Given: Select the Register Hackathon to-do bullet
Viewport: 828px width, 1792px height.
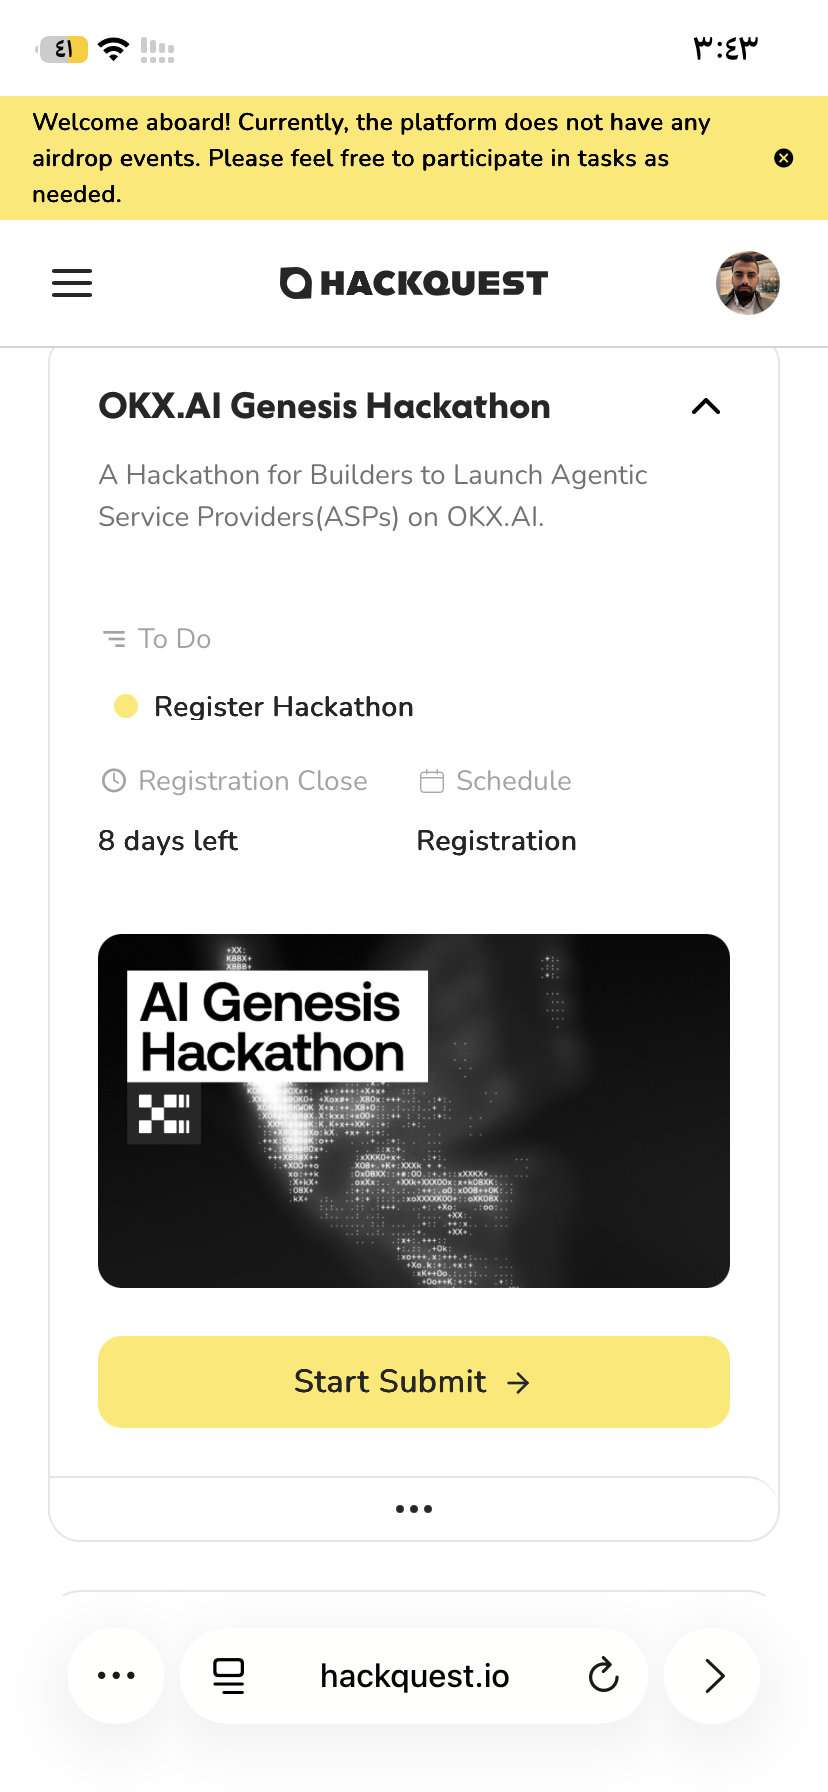Looking at the screenshot, I should pyautogui.click(x=126, y=707).
